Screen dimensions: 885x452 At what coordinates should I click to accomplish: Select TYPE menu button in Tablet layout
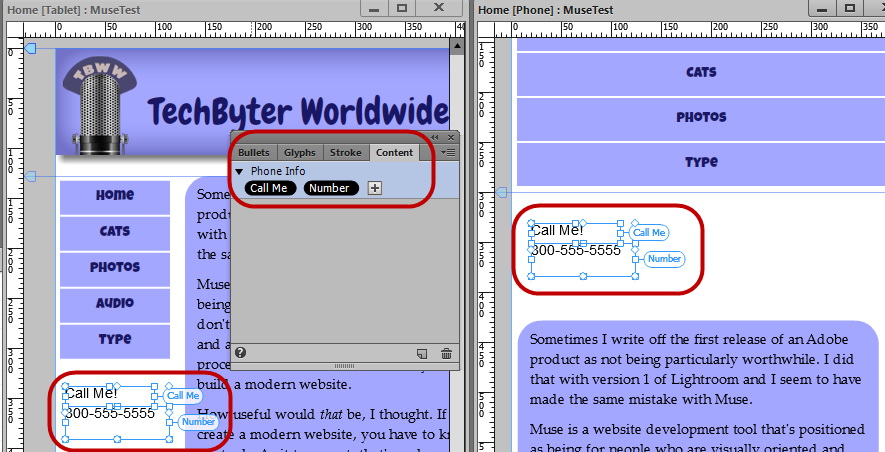tap(115, 340)
